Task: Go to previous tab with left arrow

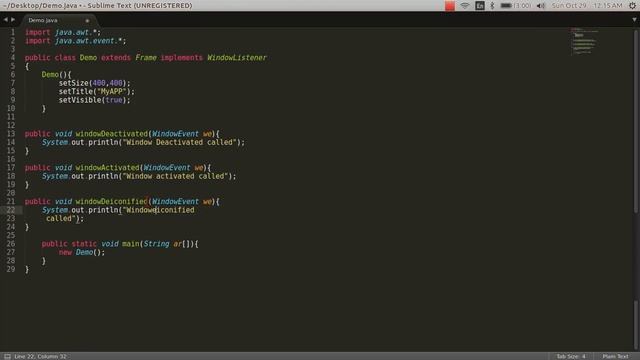Action: [x=5, y=20]
